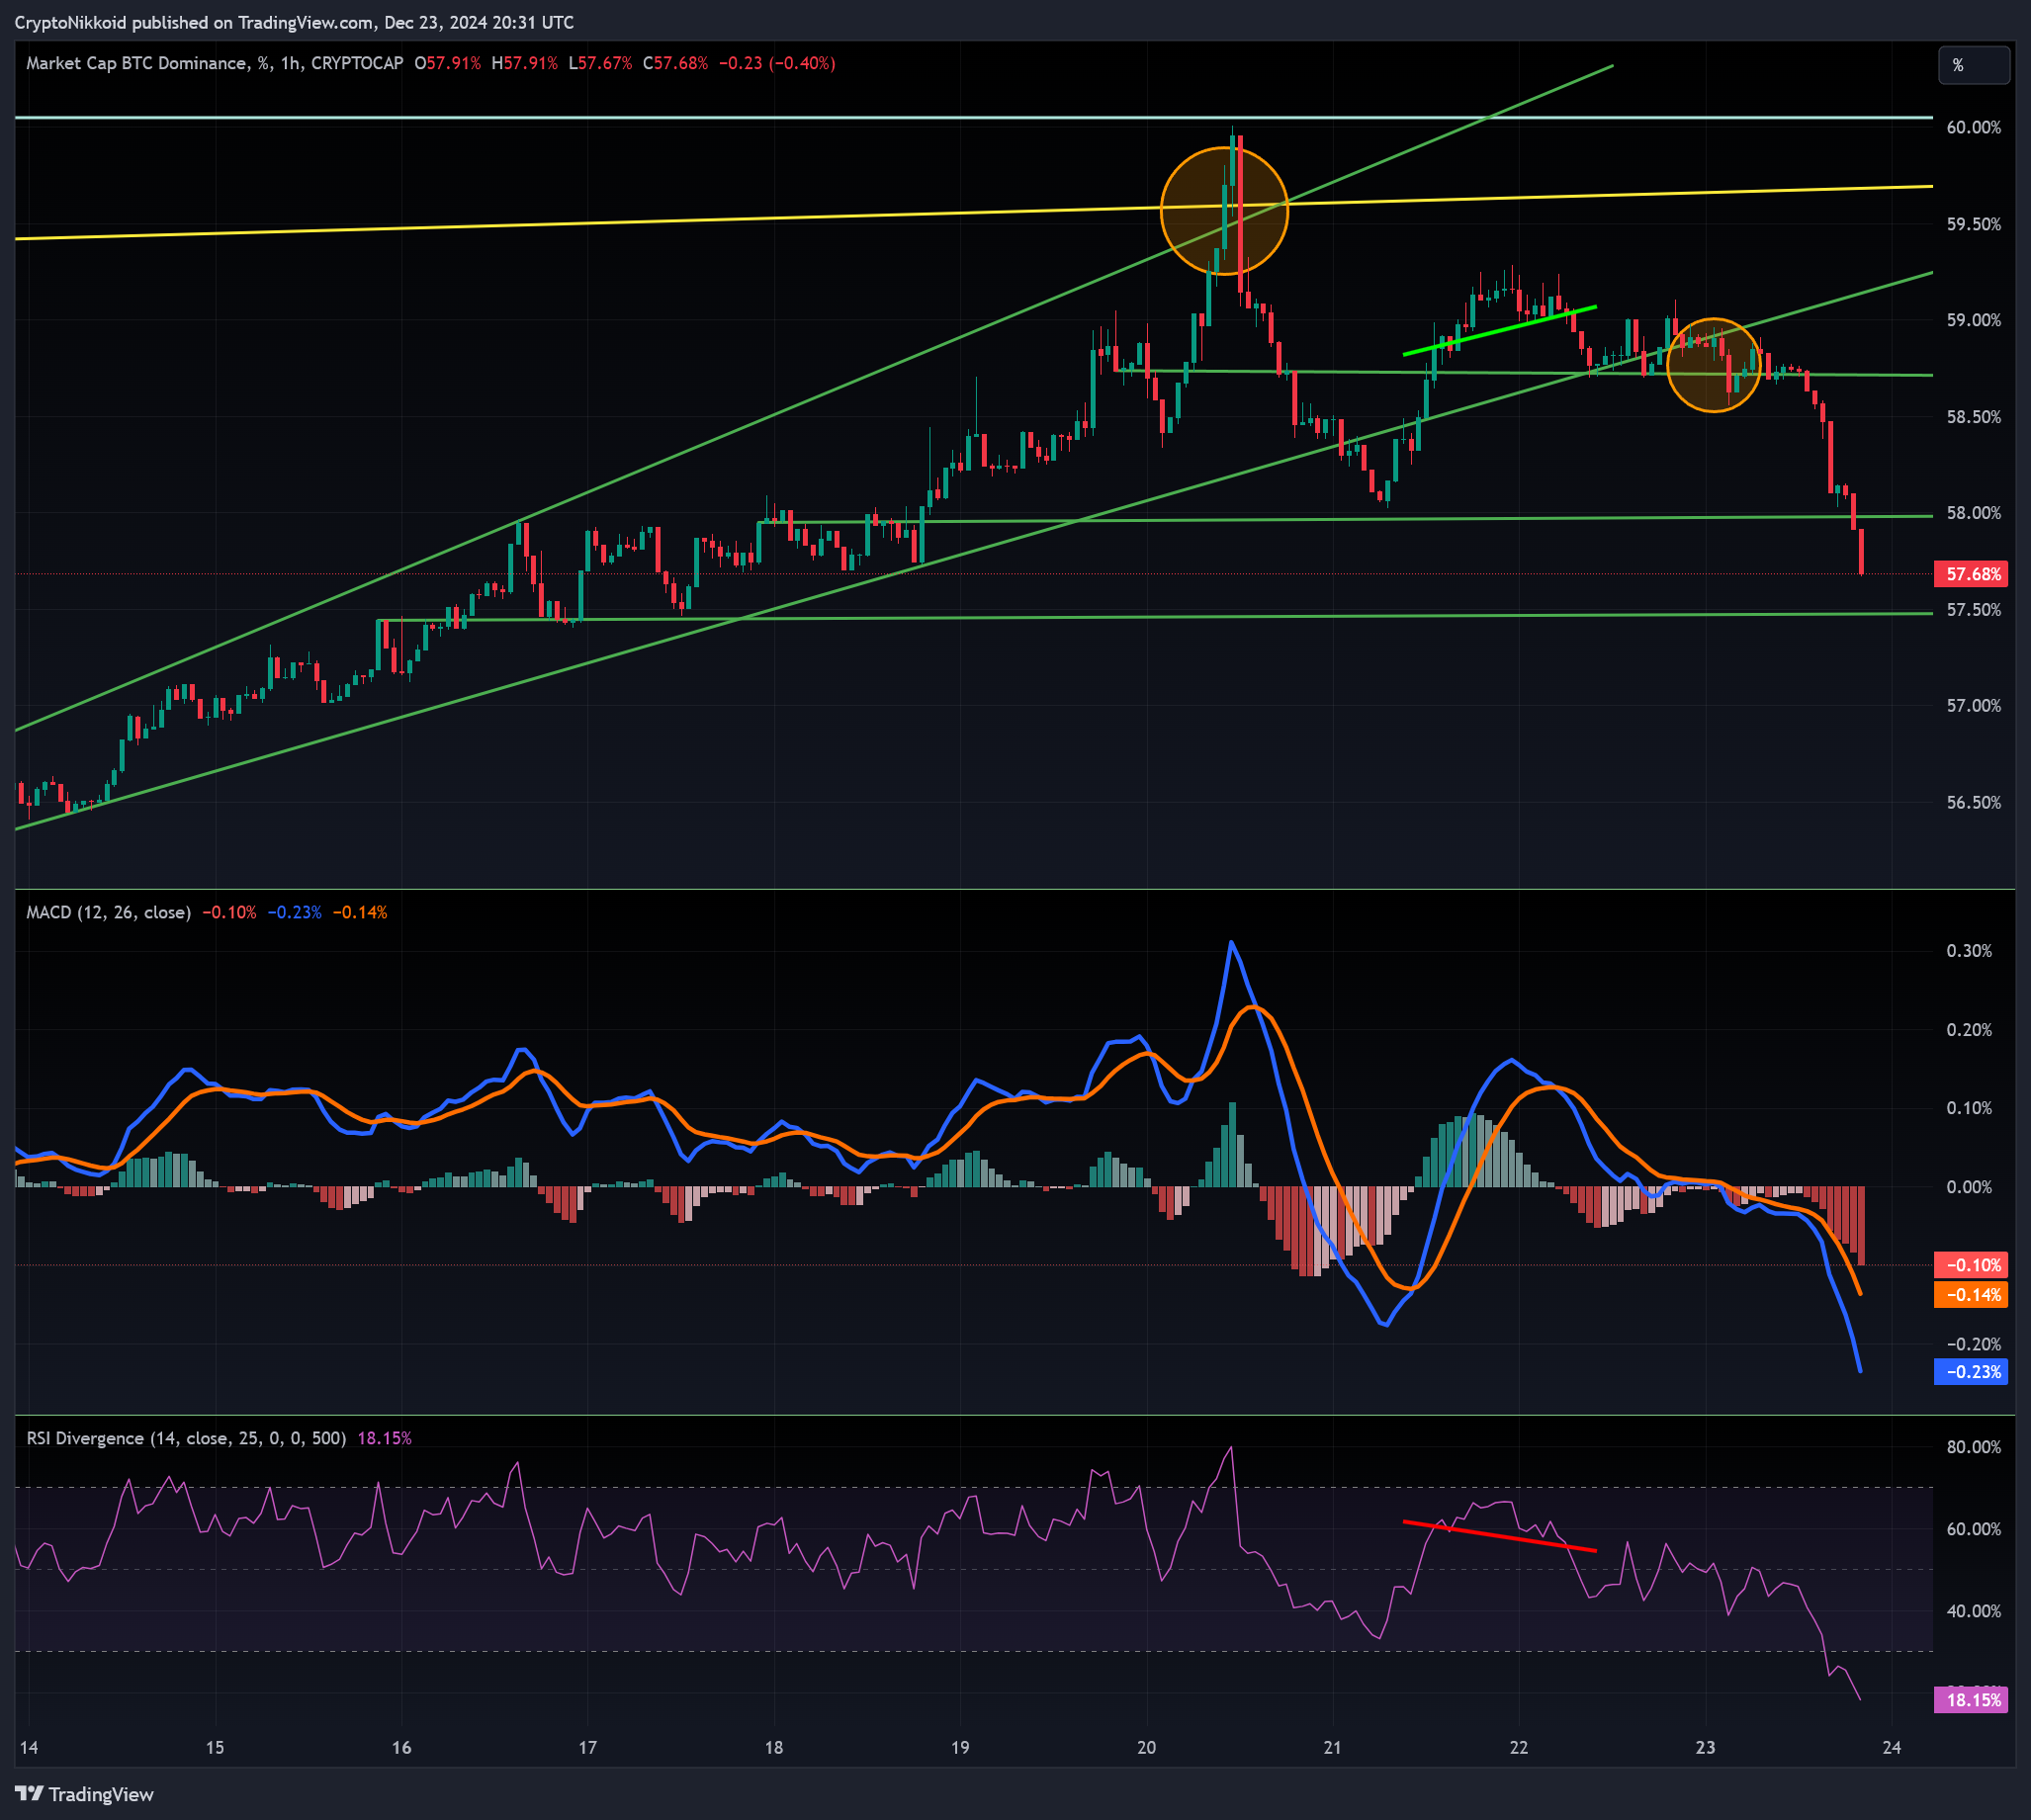Click the MACD (12, 26, close) indicator label
This screenshot has height=1820, width=2031.
[108, 912]
